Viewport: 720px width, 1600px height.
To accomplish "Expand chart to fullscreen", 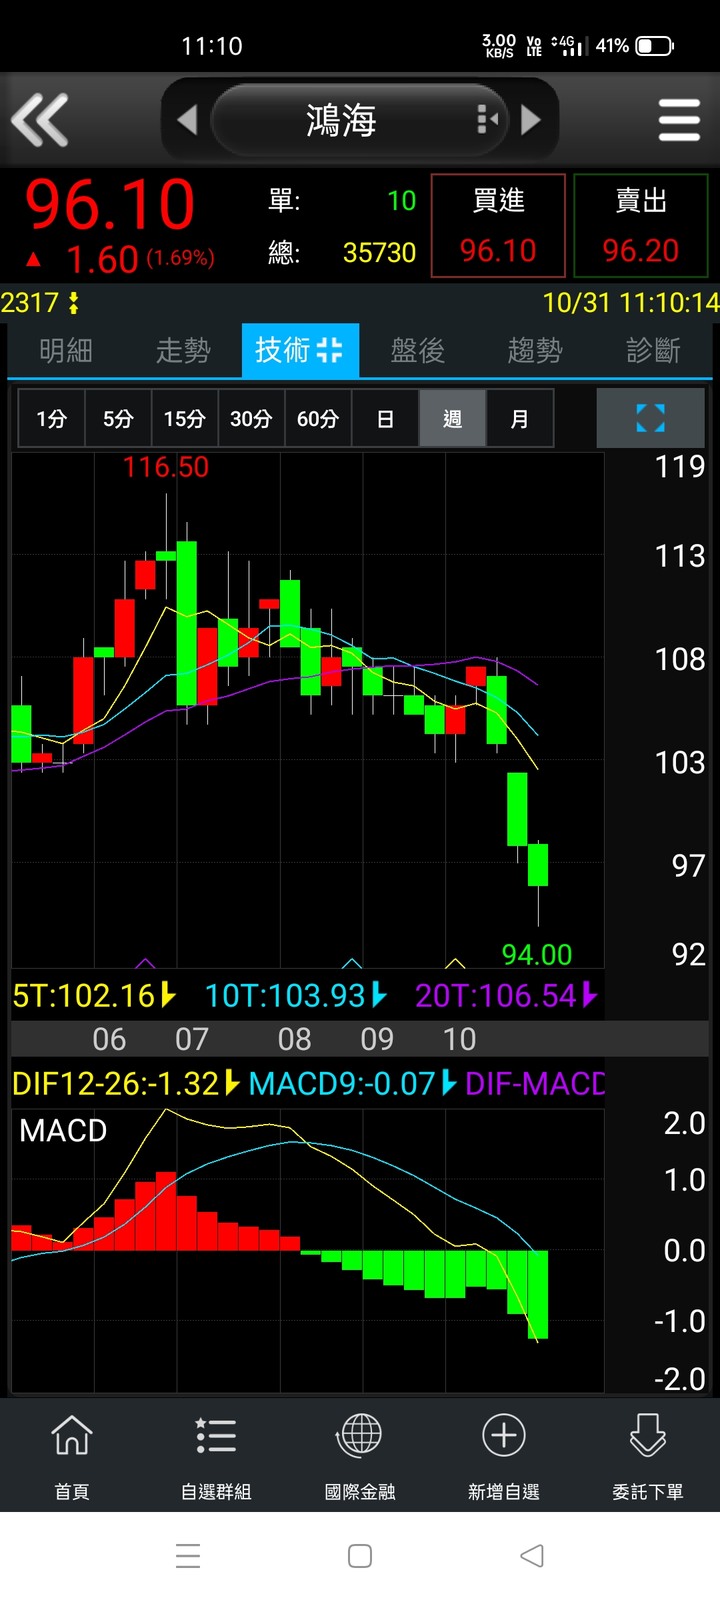I will 651,418.
